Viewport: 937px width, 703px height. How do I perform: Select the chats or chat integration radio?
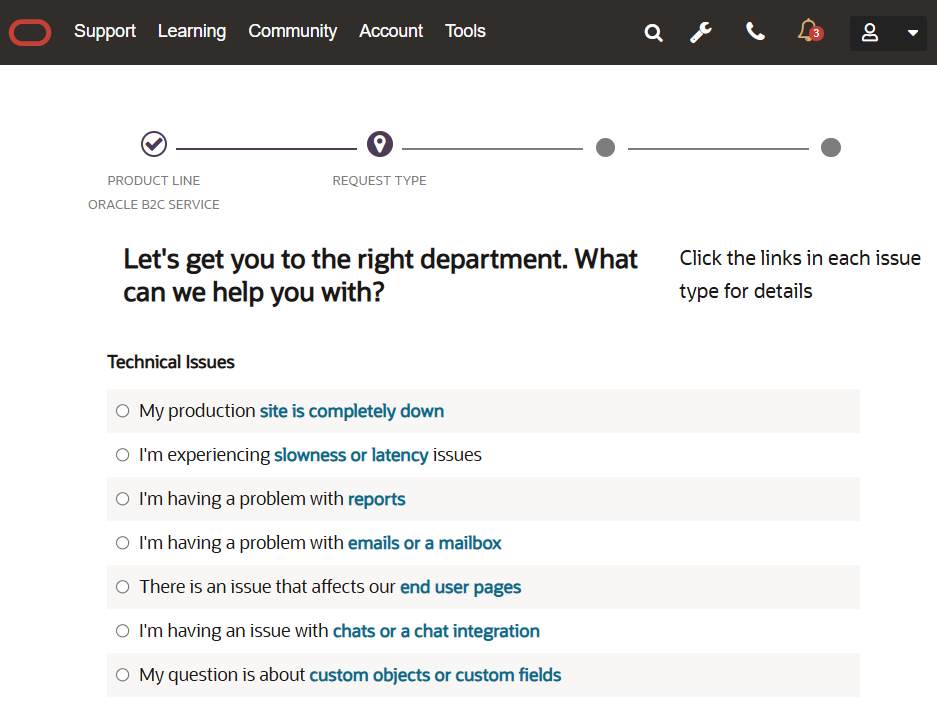123,631
